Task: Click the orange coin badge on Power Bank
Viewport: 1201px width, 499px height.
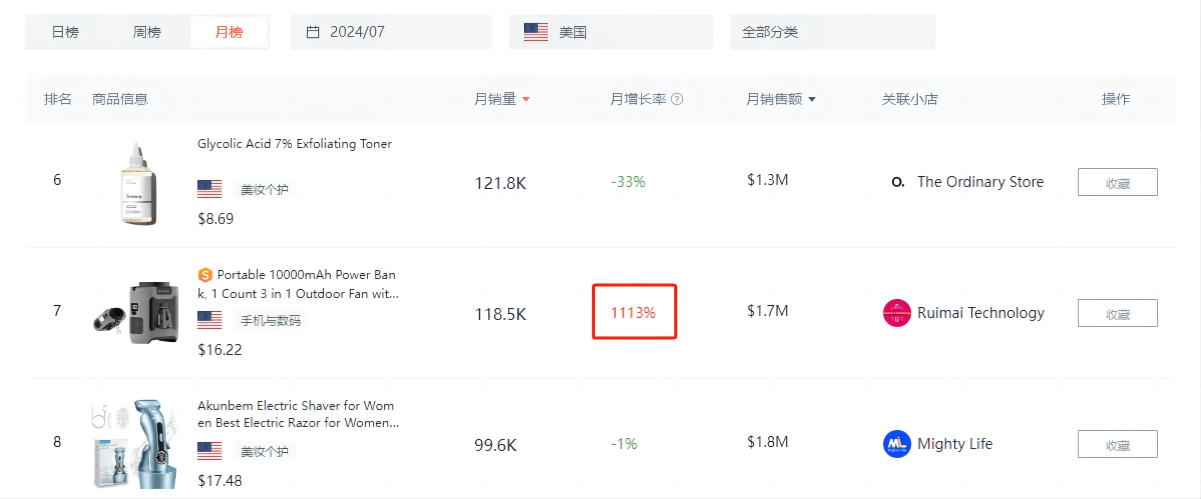Action: (x=205, y=274)
